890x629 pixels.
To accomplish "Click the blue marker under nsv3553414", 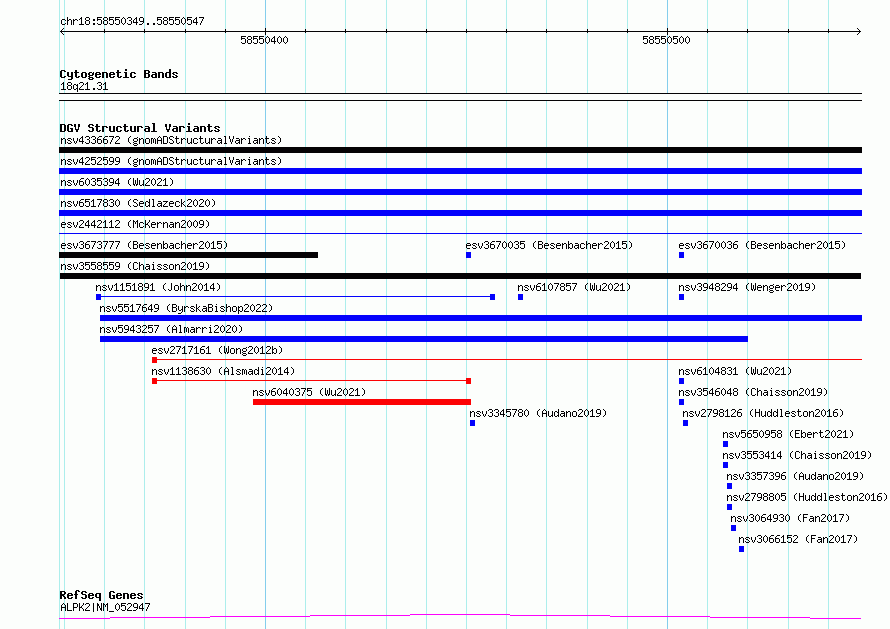I will pos(725,466).
